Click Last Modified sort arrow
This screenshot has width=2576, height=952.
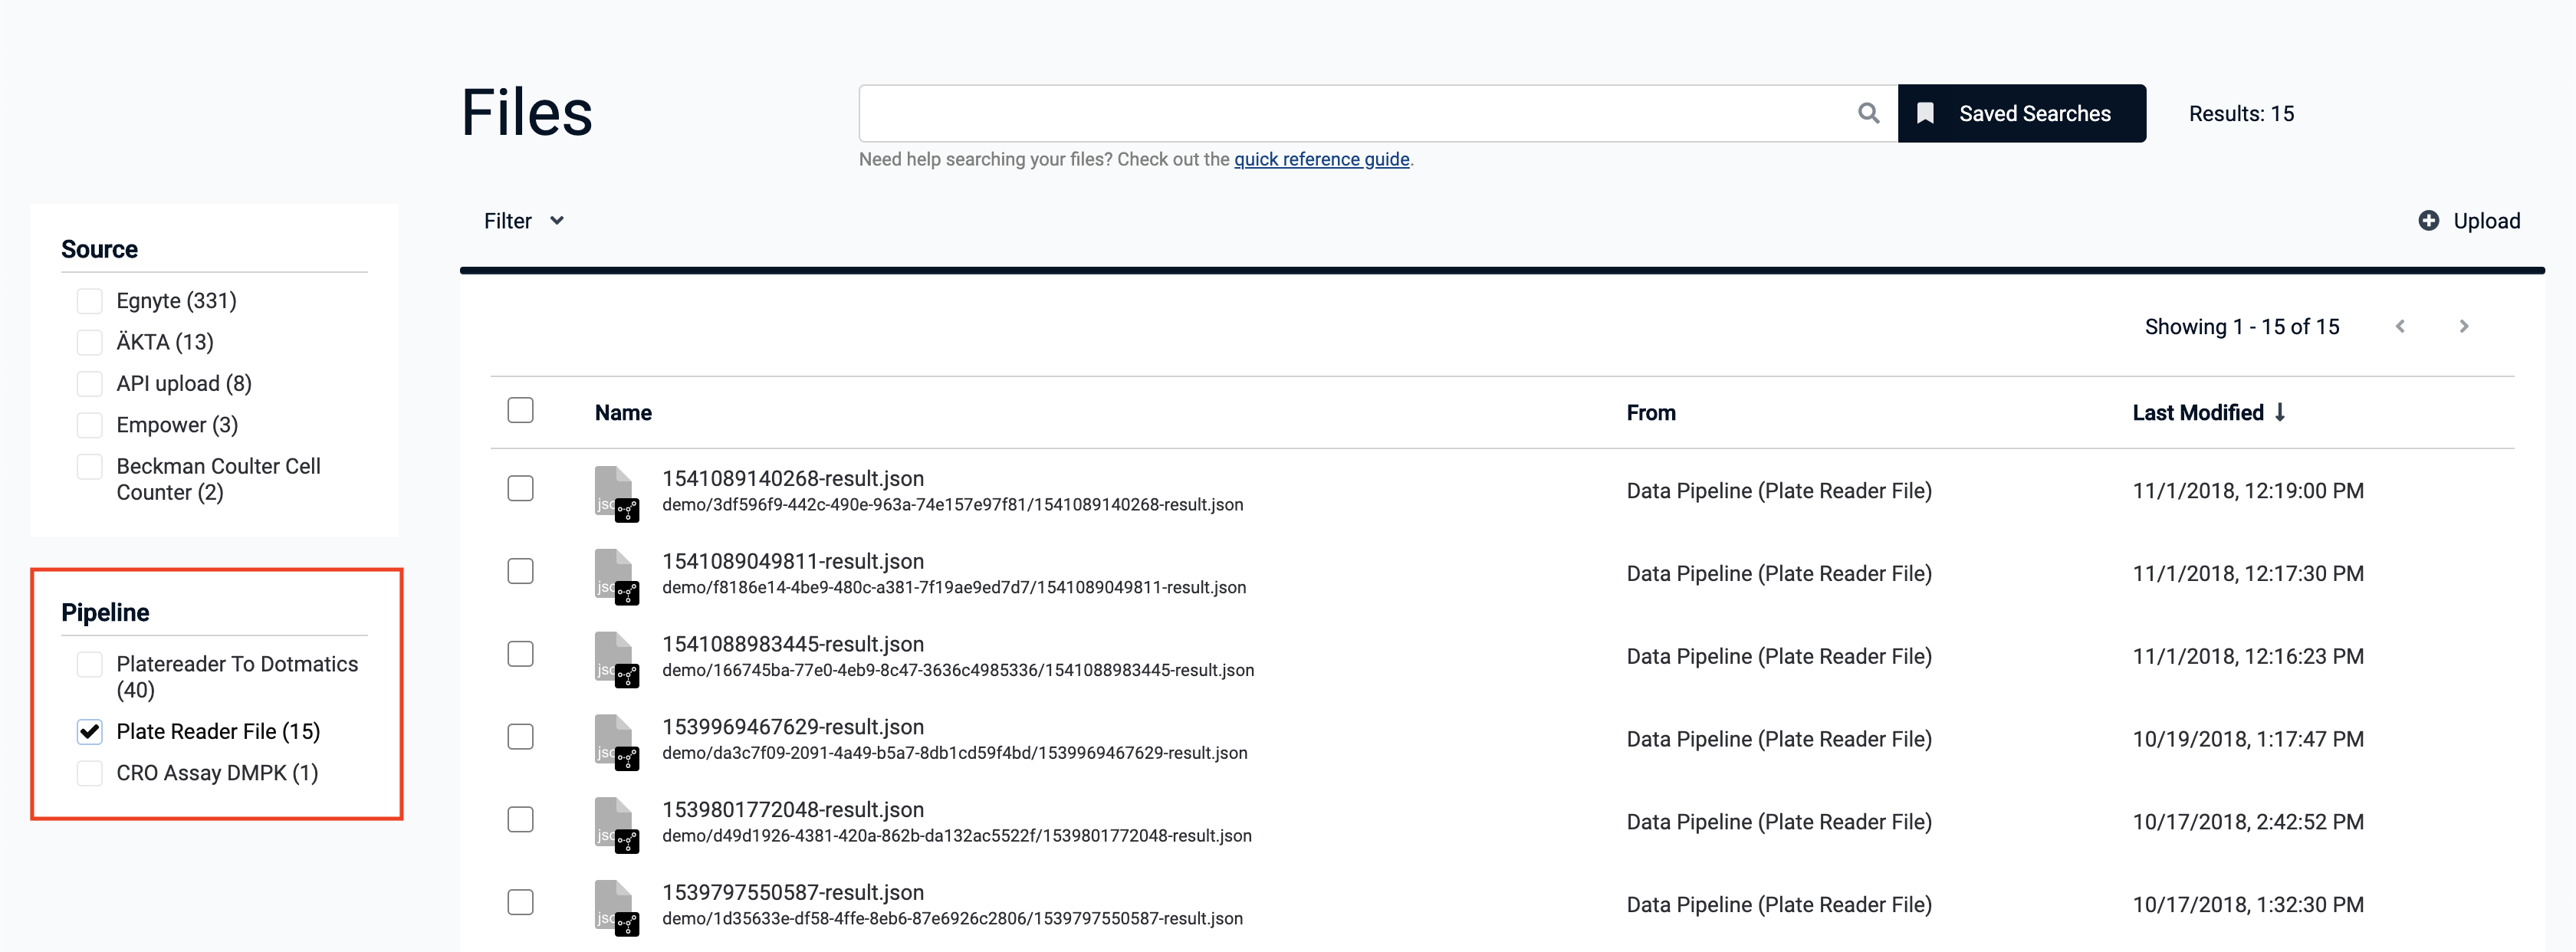click(x=2280, y=412)
